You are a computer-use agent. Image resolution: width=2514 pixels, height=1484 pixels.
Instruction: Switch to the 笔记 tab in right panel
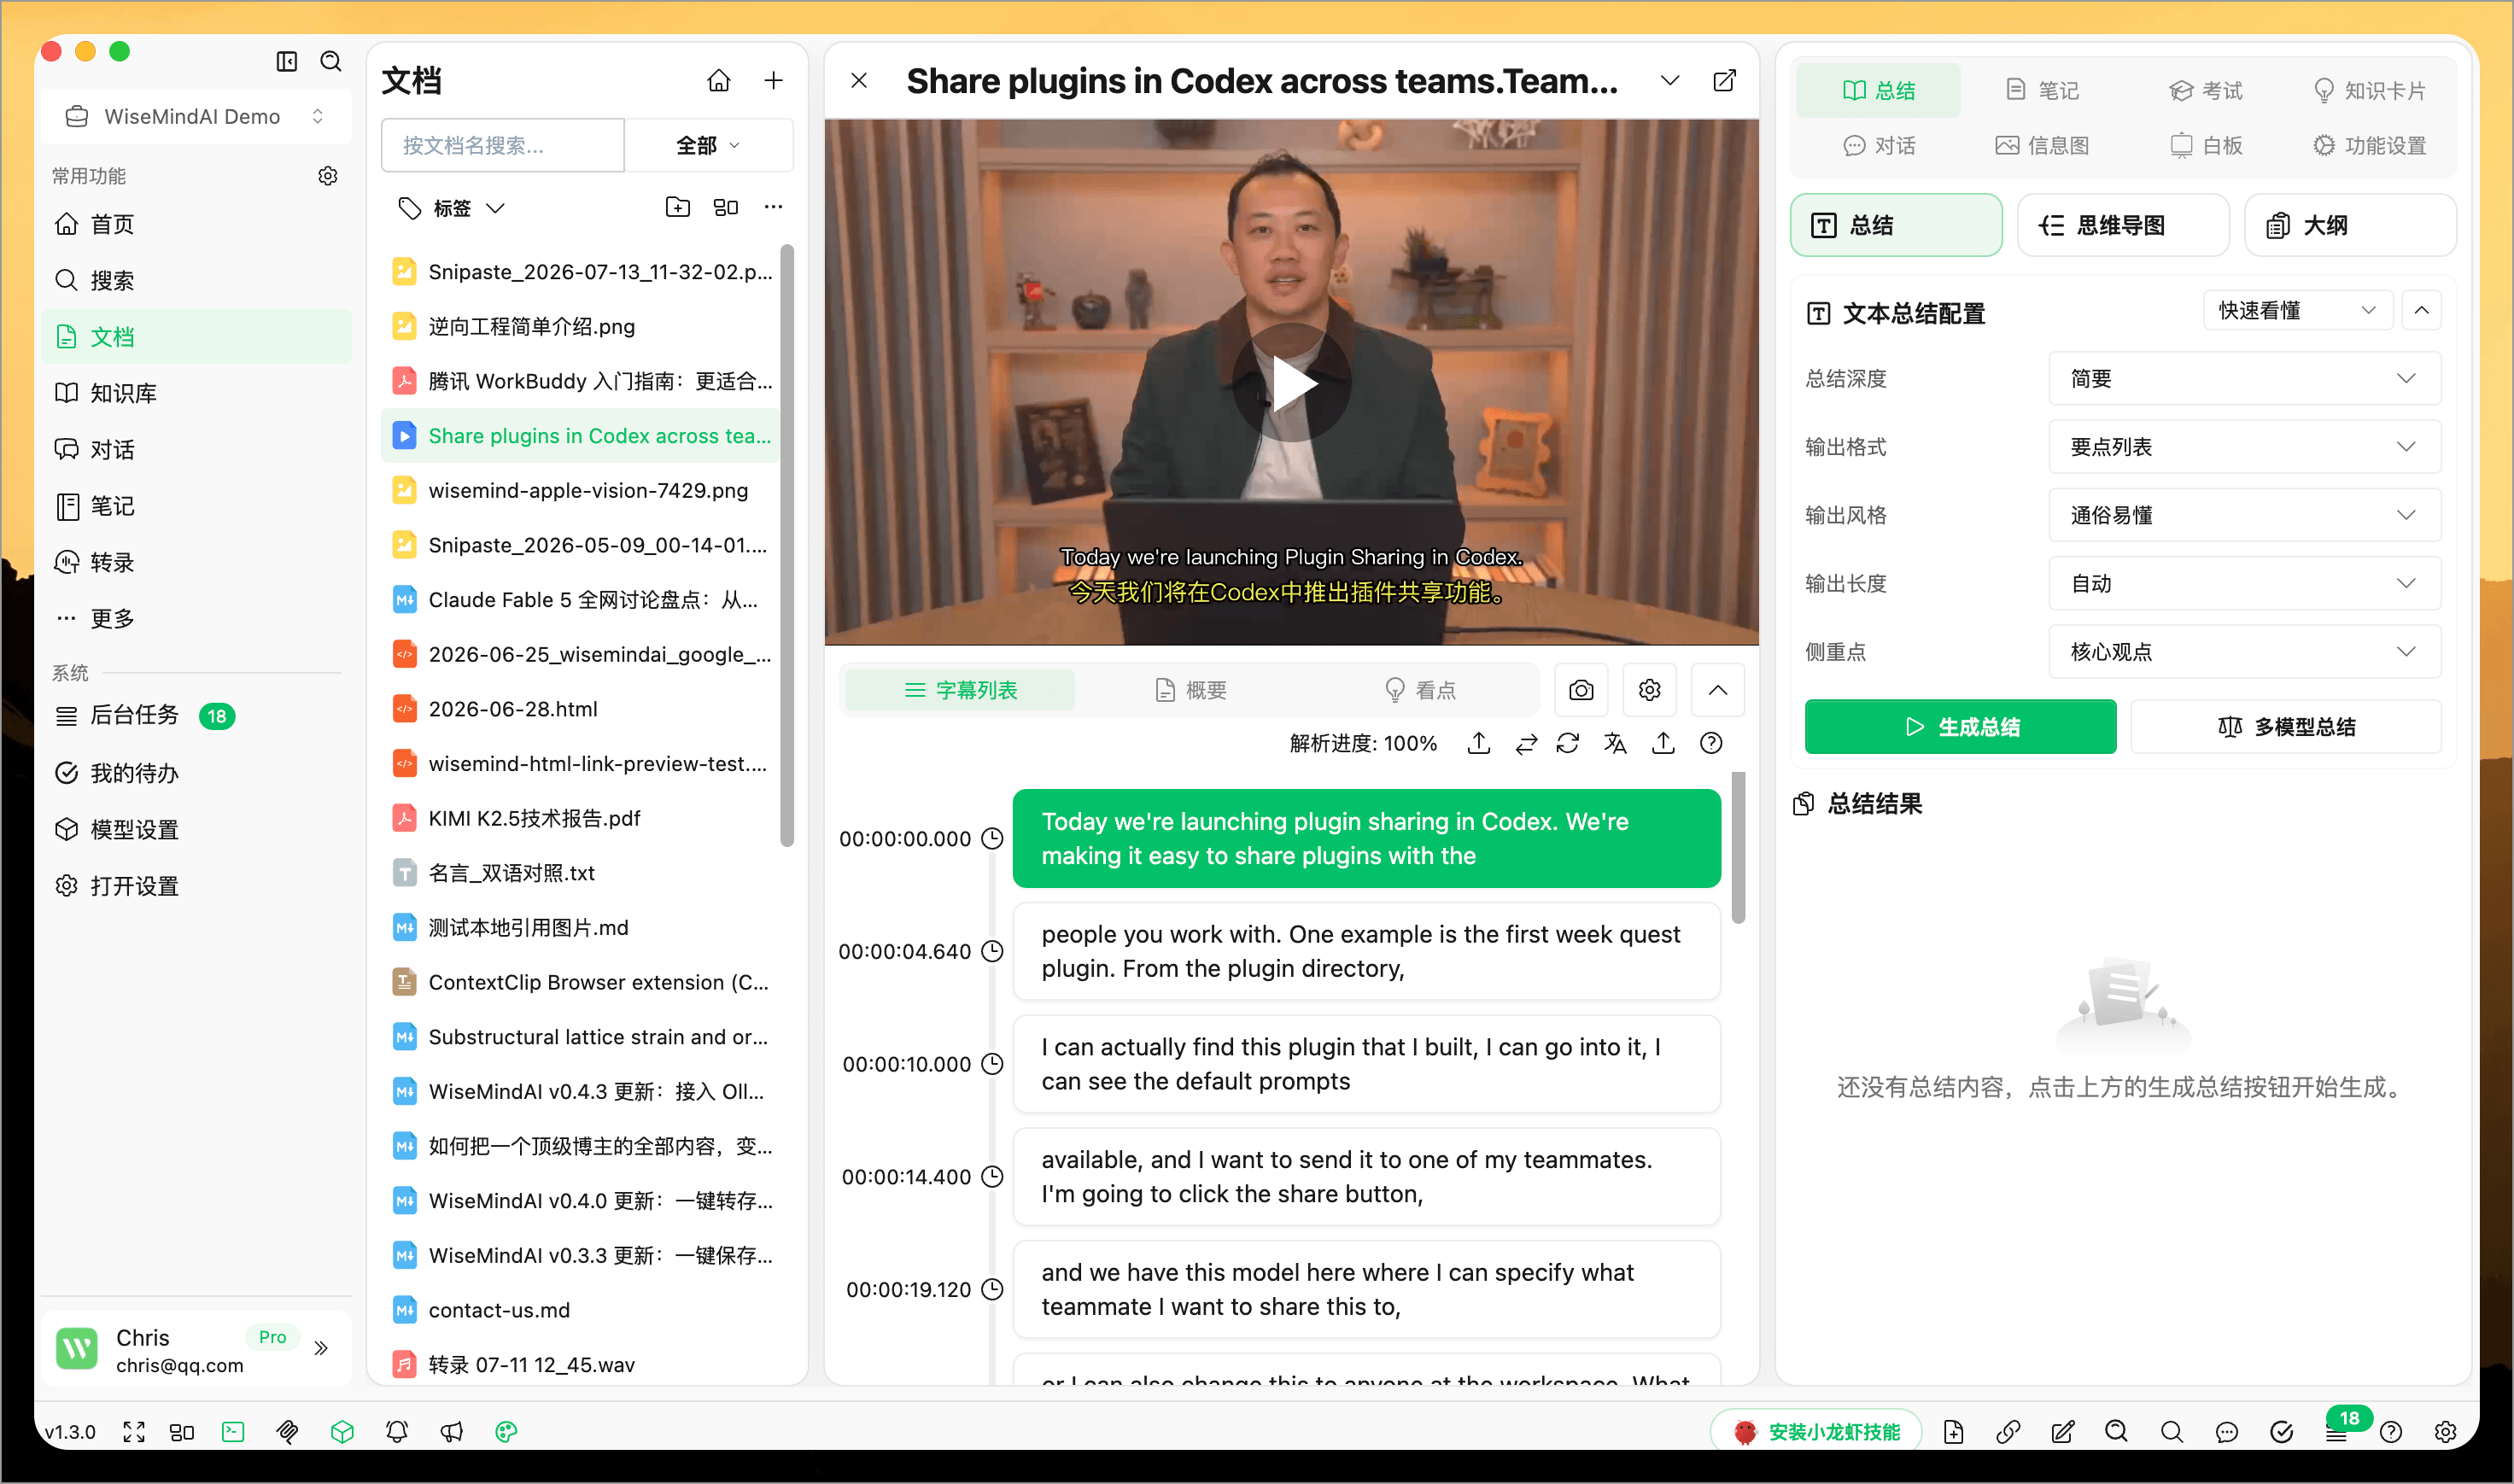2042,91
